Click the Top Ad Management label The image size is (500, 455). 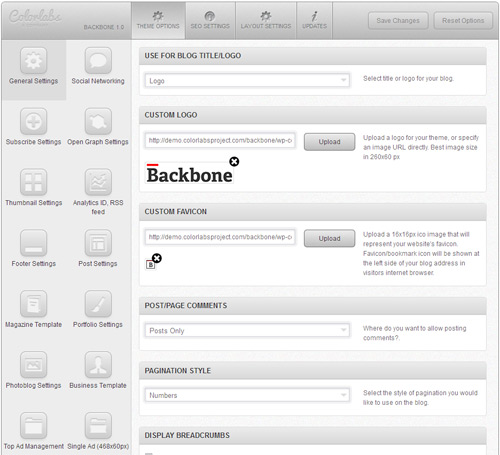coord(33,446)
